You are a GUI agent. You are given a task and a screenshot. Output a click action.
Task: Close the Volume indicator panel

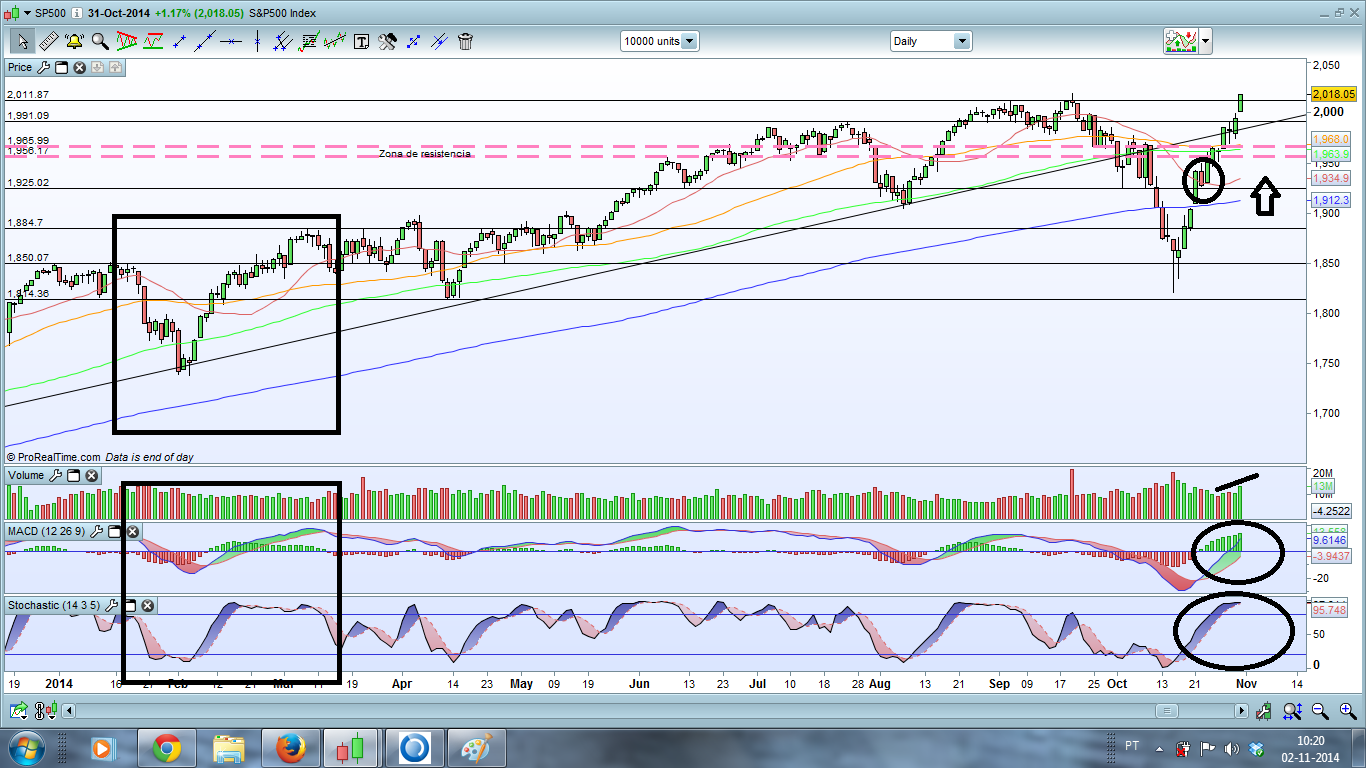click(91, 476)
